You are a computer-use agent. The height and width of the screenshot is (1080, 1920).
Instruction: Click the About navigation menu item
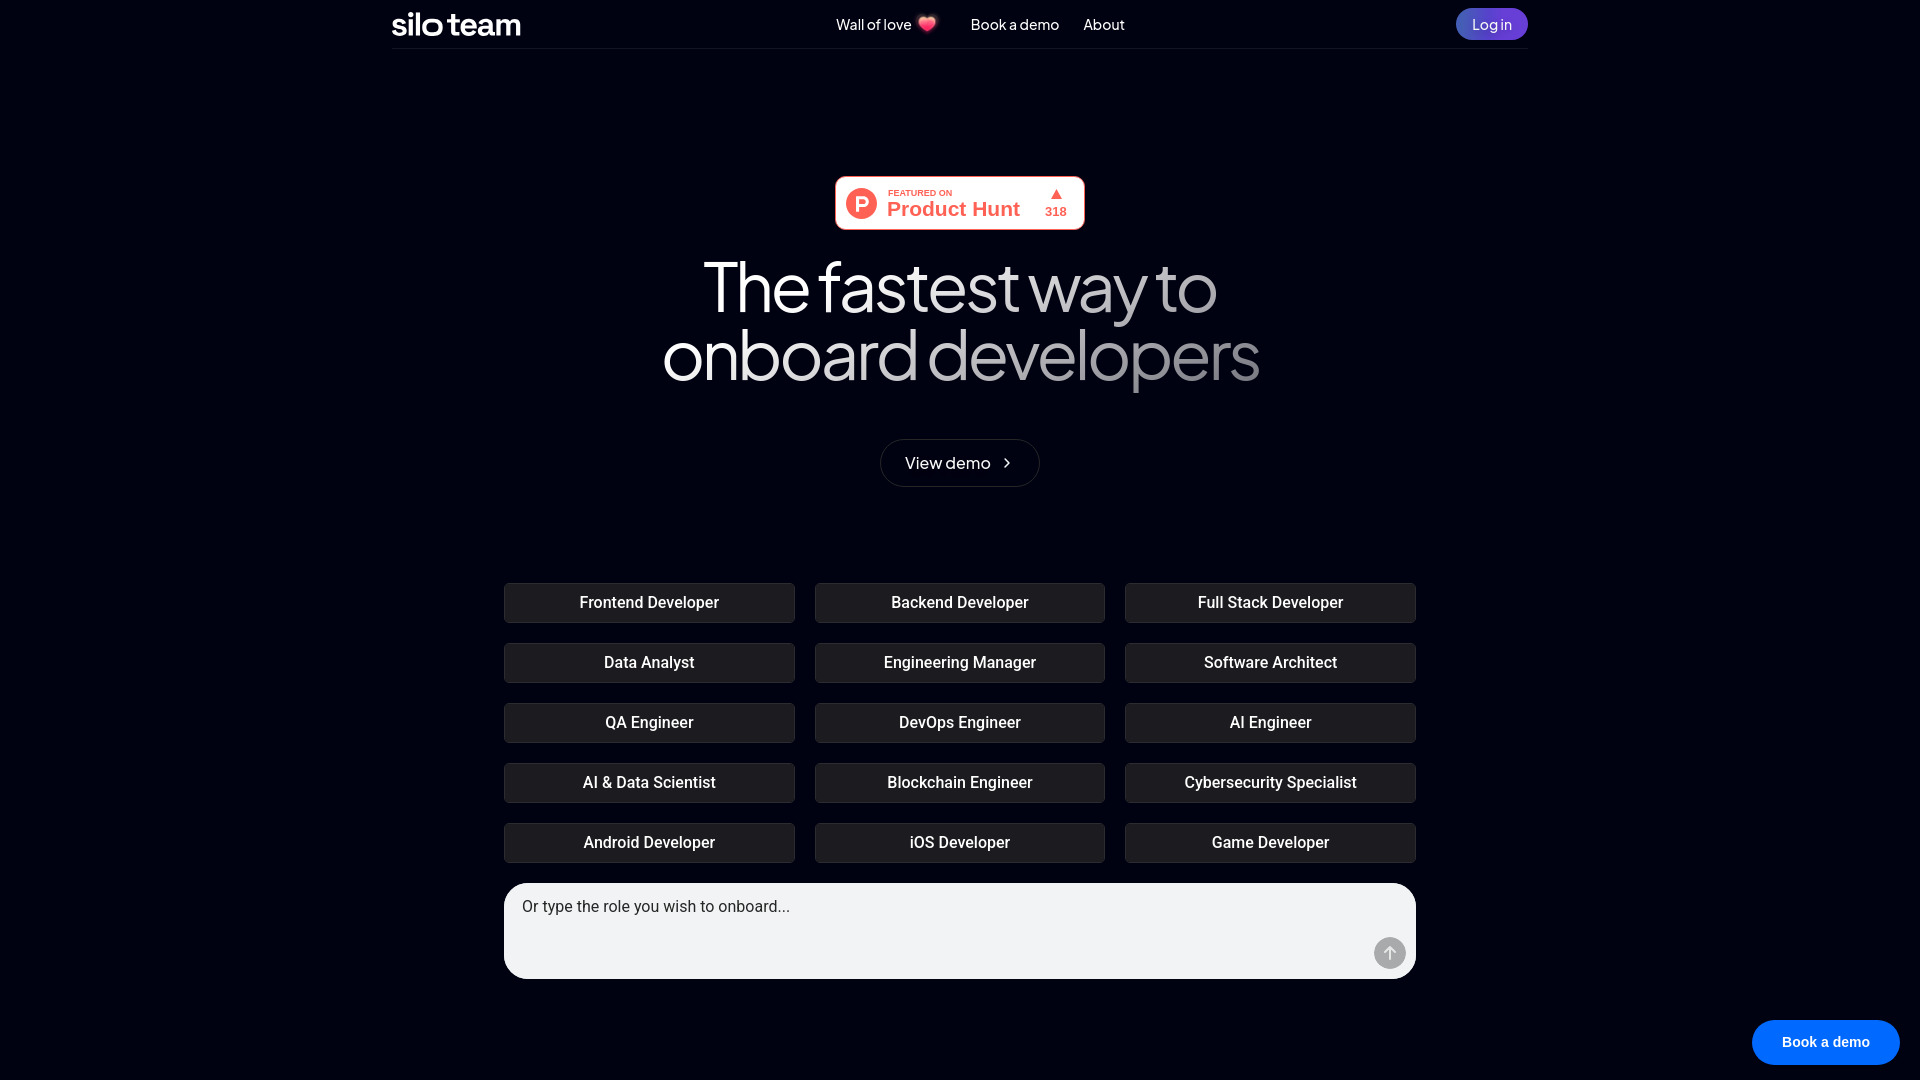pos(1104,22)
